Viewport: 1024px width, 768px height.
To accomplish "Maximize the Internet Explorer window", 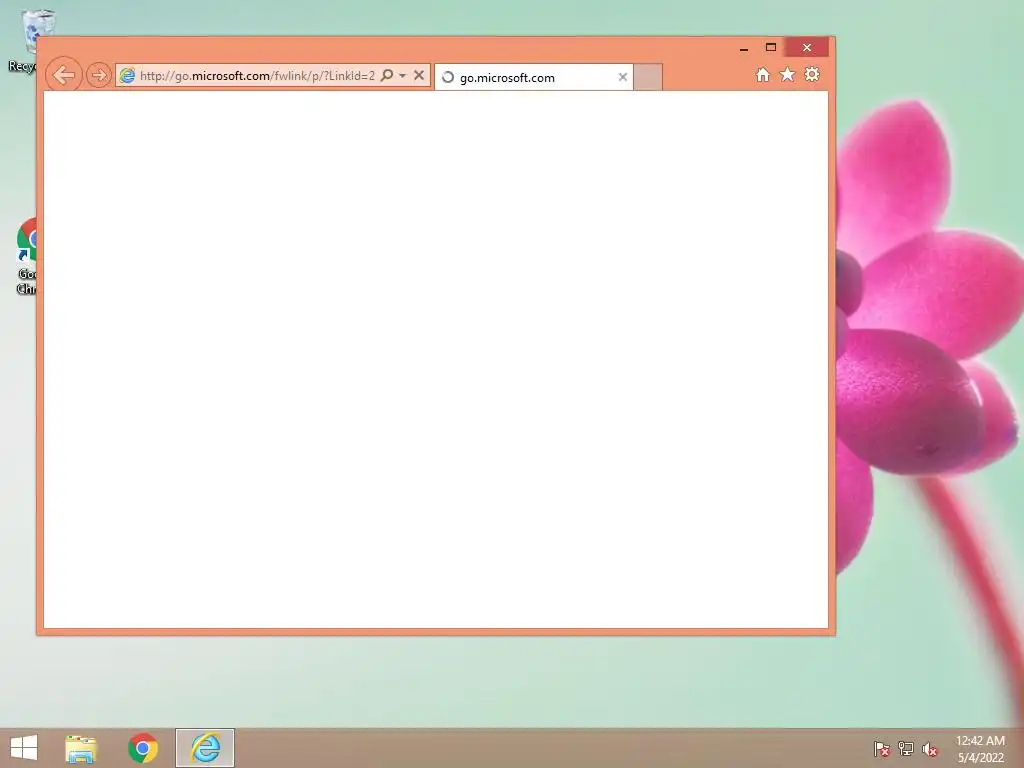I will point(771,48).
